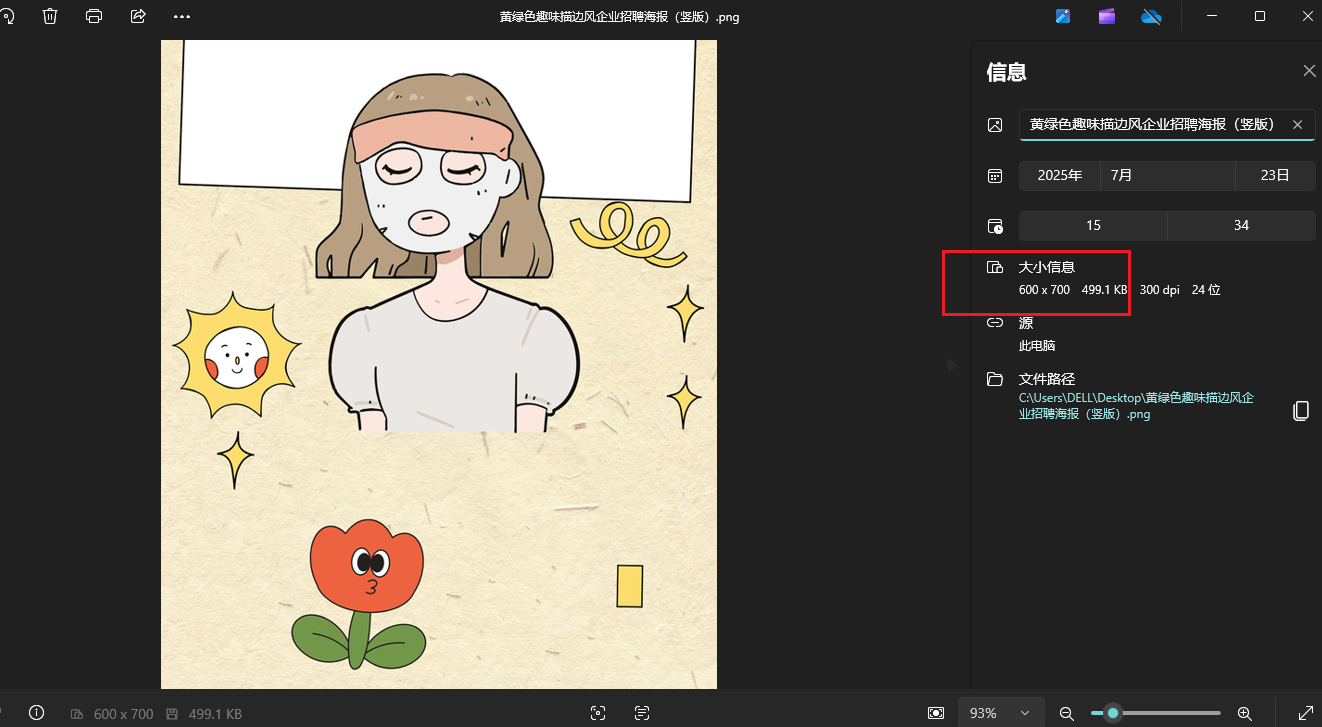Click the OneDrive cloud icon
The width and height of the screenshot is (1322, 727).
click(x=1151, y=16)
